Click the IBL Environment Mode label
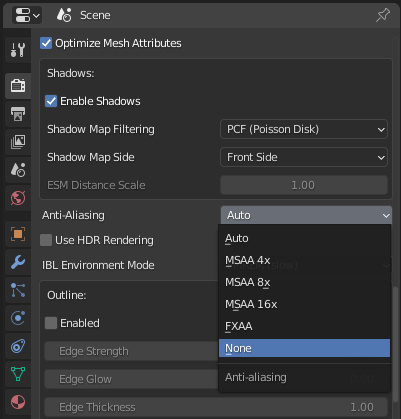The height and width of the screenshot is (419, 401). tap(98, 265)
